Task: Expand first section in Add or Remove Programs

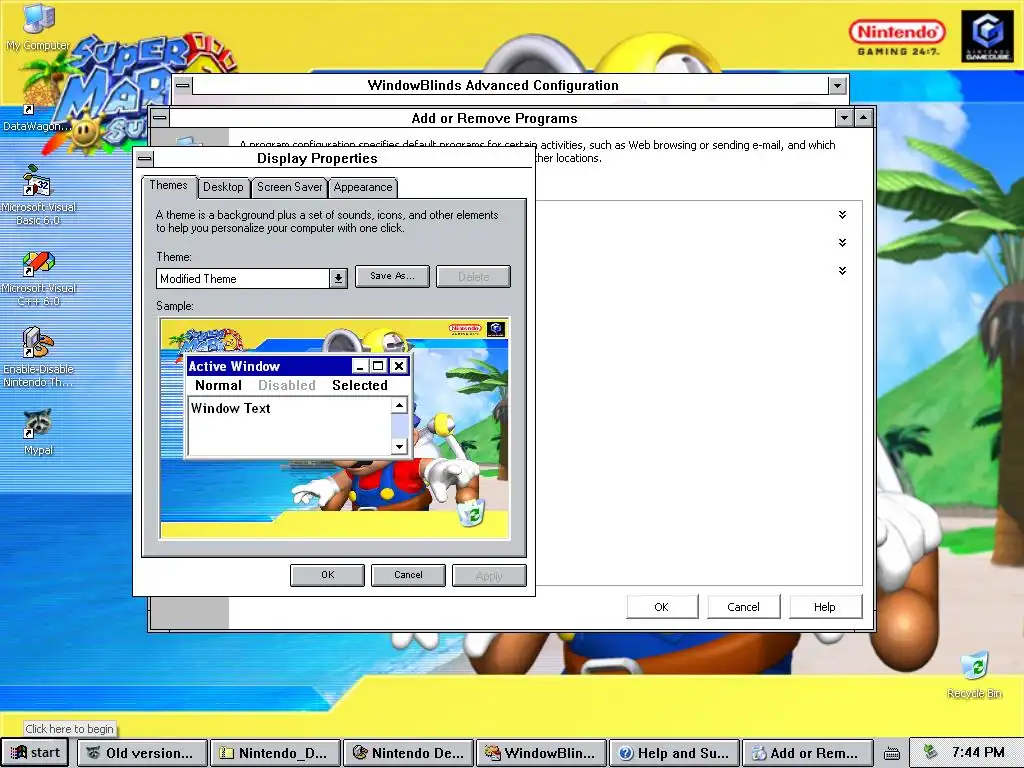Action: 842,215
